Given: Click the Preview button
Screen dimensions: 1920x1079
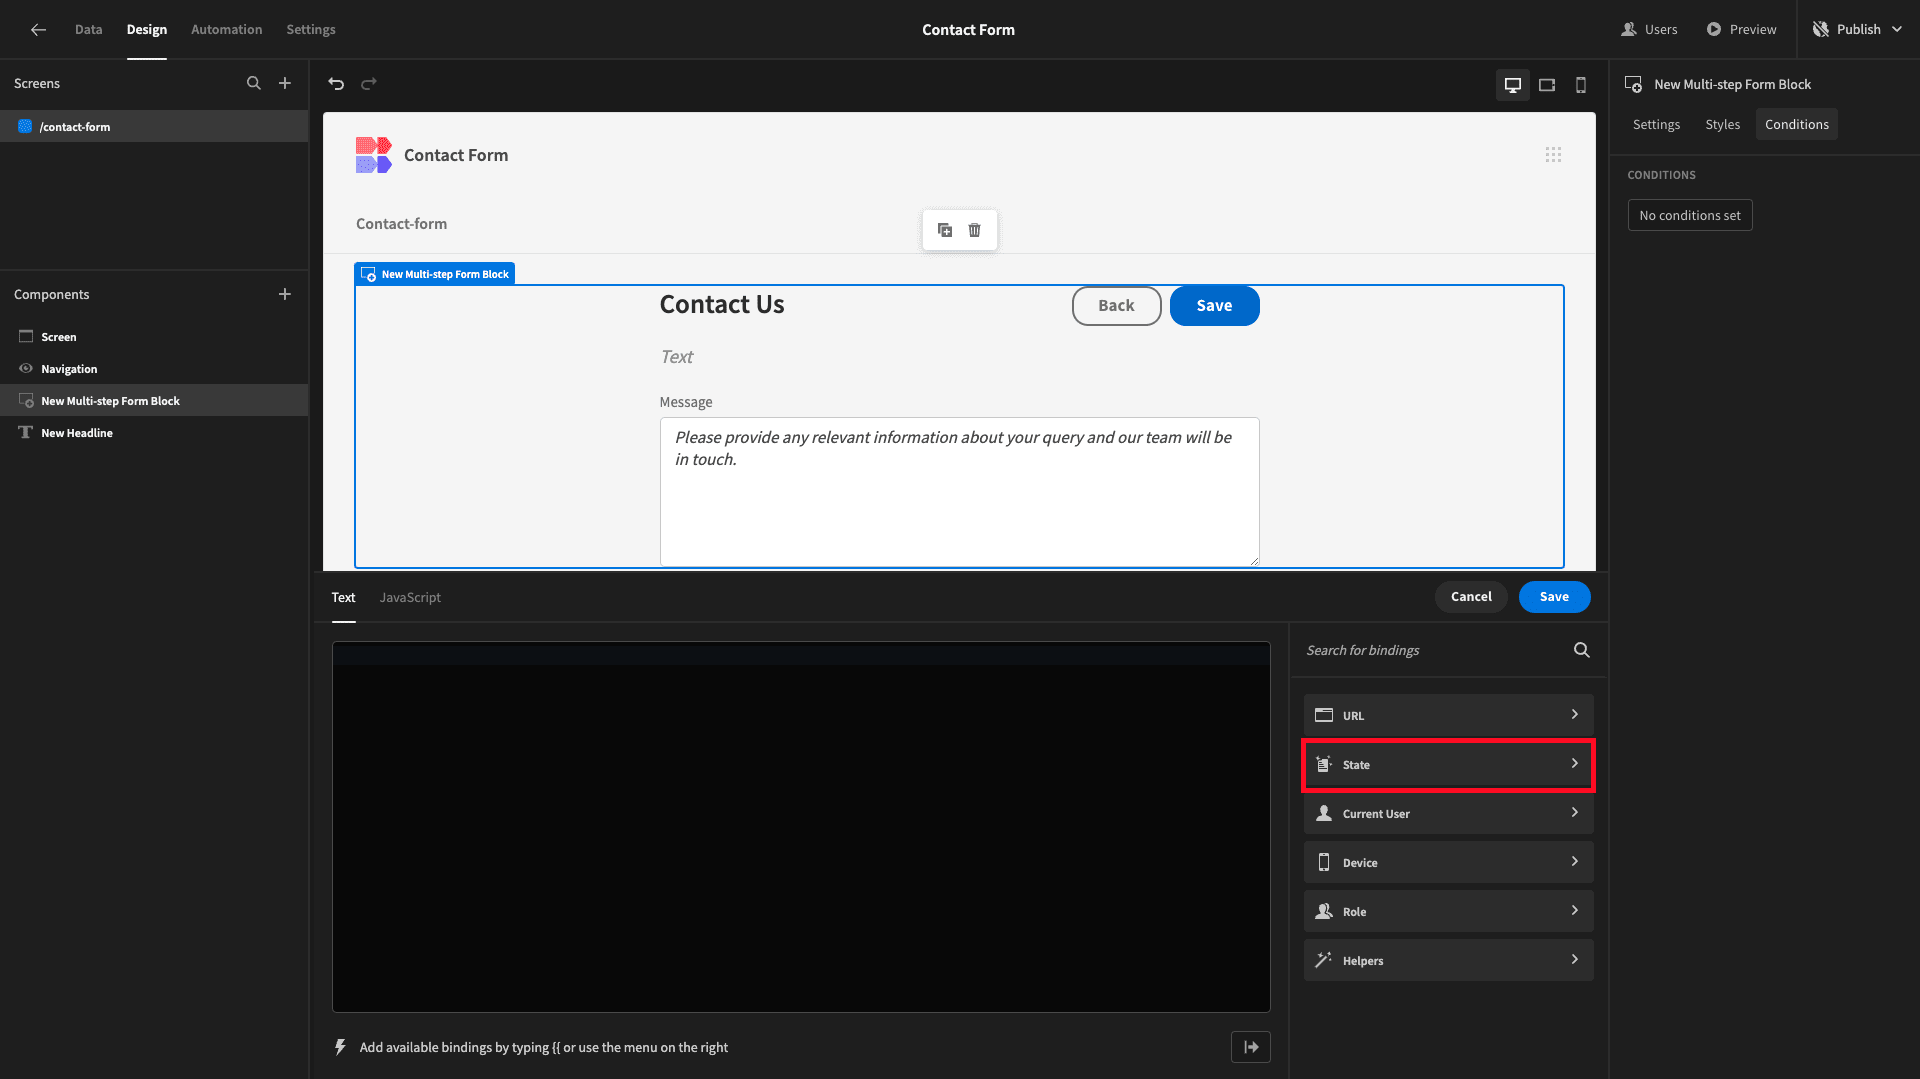Looking at the screenshot, I should point(1741,29).
